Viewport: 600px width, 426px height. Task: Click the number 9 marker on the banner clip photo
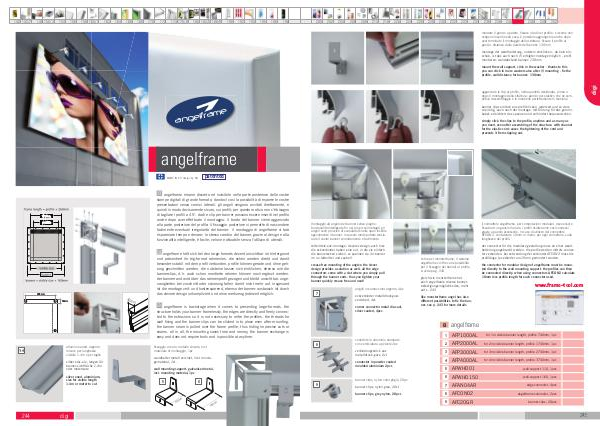point(316,385)
